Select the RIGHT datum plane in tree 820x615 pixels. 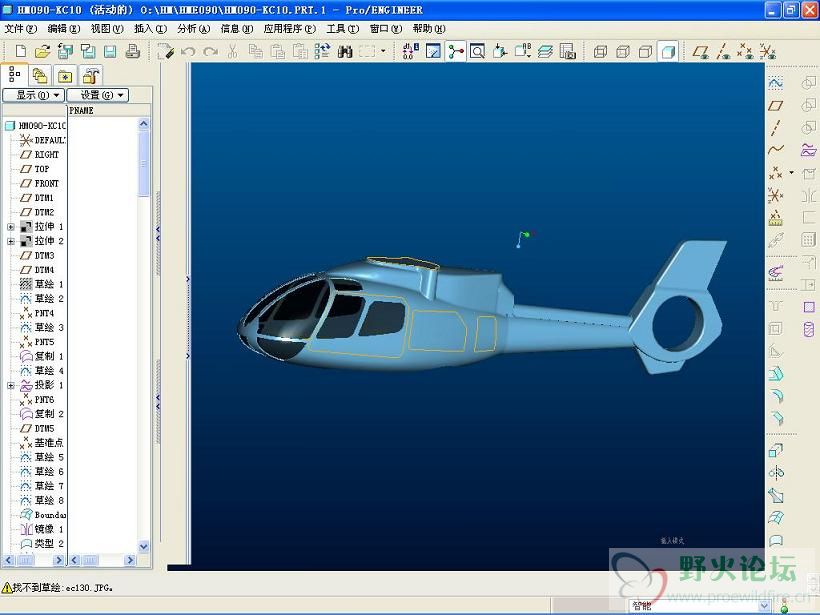pos(40,155)
